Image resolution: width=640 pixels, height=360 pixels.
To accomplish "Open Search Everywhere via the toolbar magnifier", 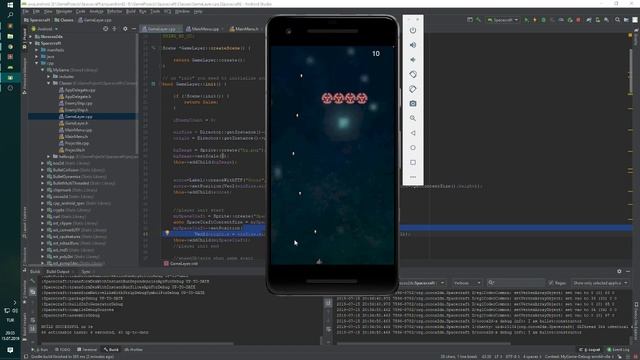I will point(617,20).
